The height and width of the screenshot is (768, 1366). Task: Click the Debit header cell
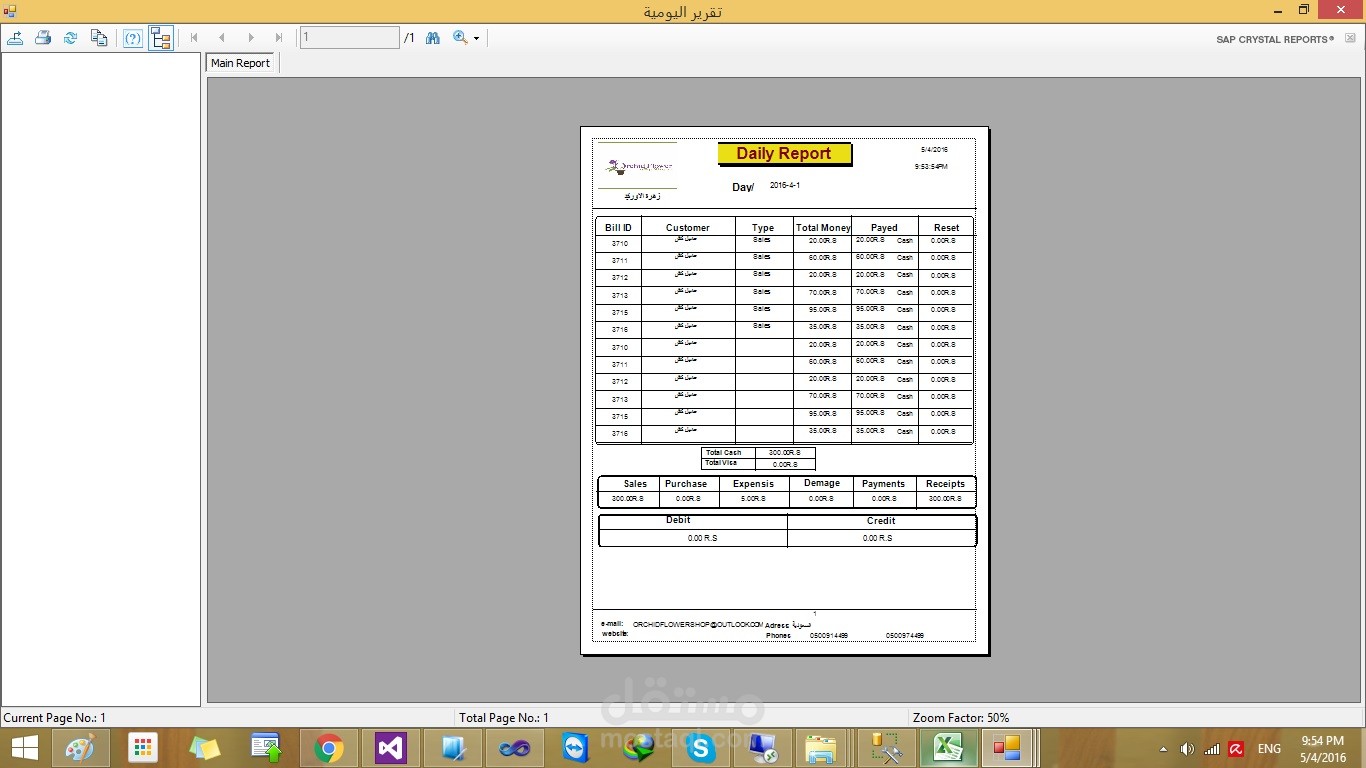click(x=678, y=520)
